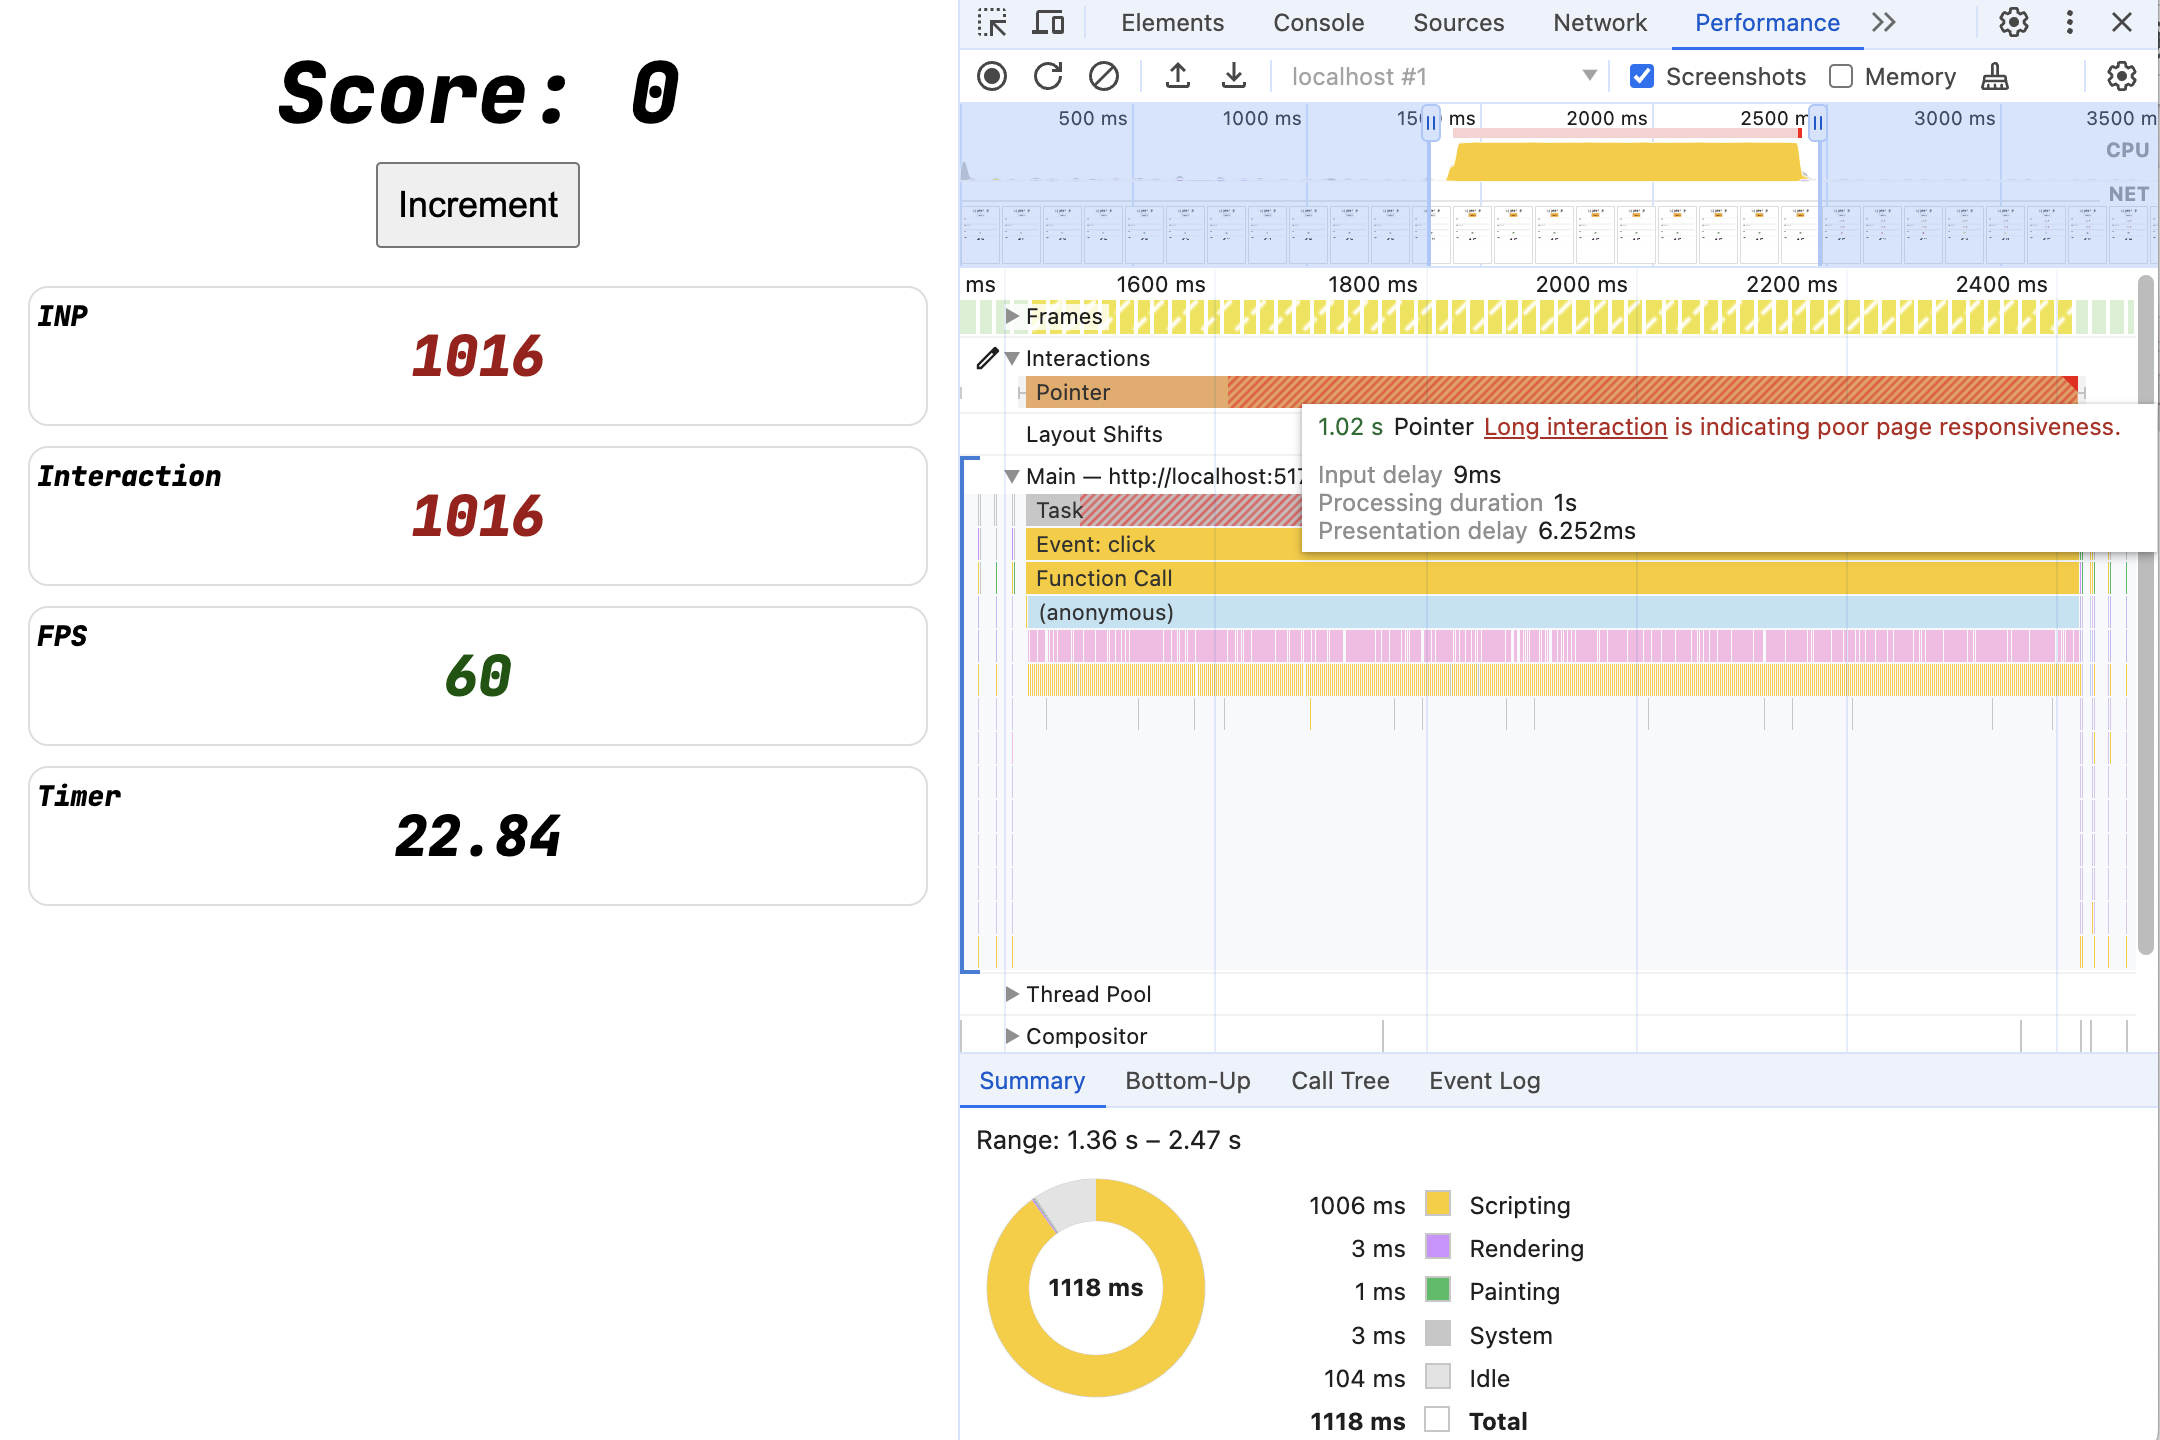Expand the Thread Pool section

1008,993
